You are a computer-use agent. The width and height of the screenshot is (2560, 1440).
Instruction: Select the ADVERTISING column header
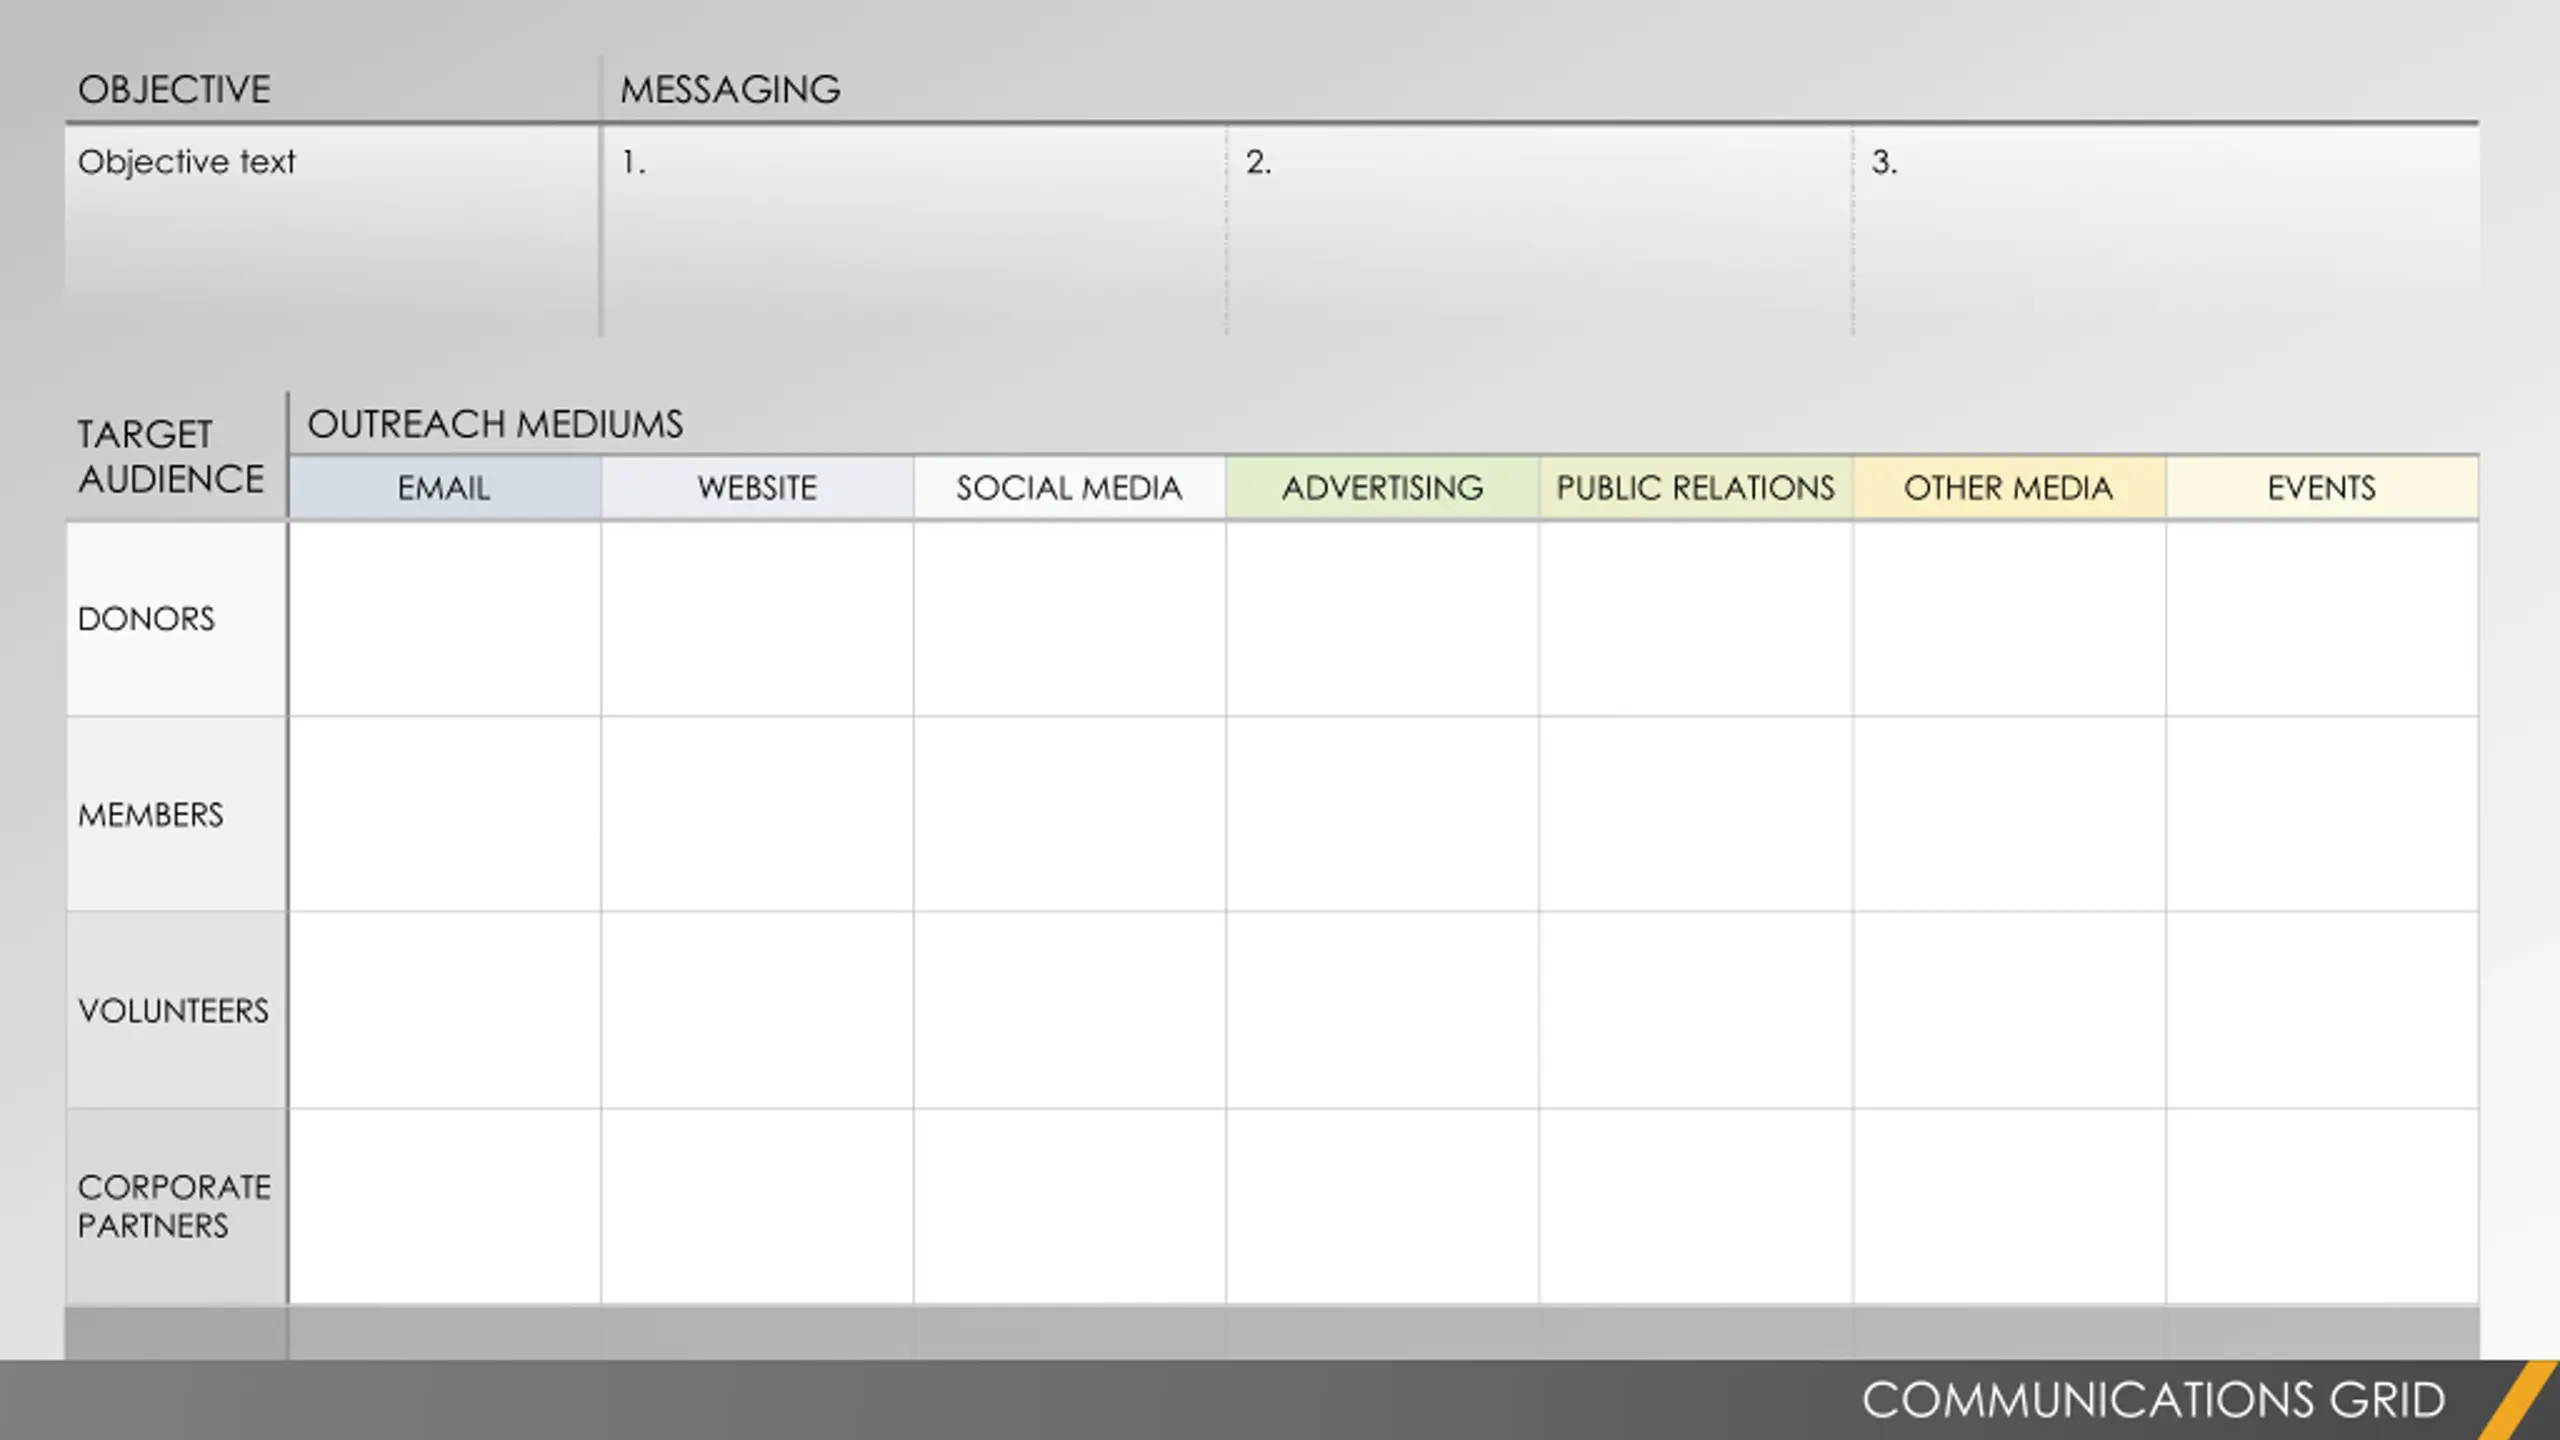1383,488
